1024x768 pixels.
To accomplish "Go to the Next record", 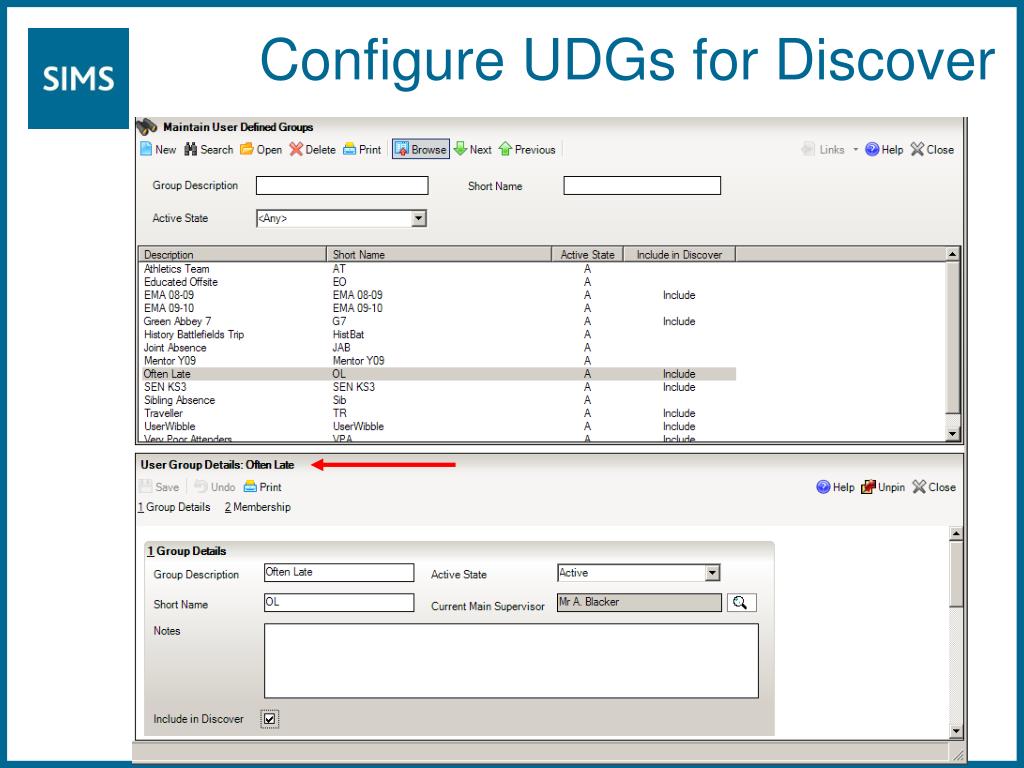I will (472, 150).
